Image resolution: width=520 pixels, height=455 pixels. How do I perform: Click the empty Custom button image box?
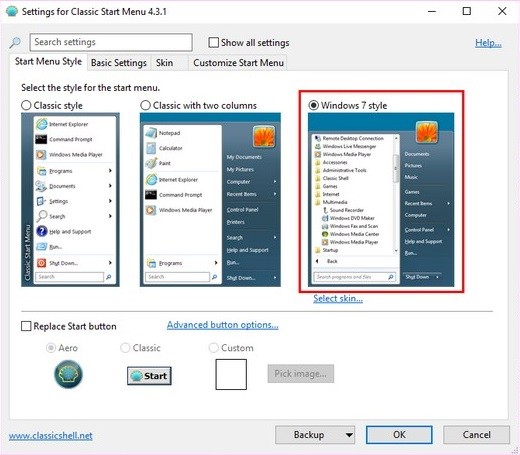point(231,374)
